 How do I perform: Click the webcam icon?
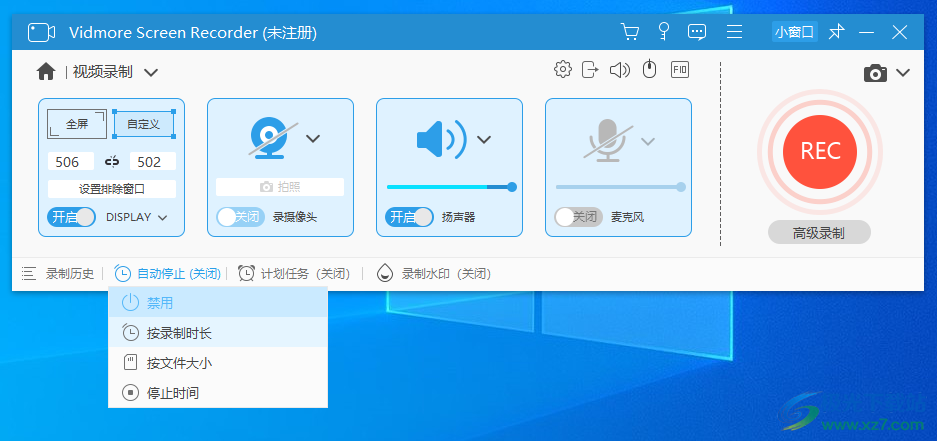273,138
